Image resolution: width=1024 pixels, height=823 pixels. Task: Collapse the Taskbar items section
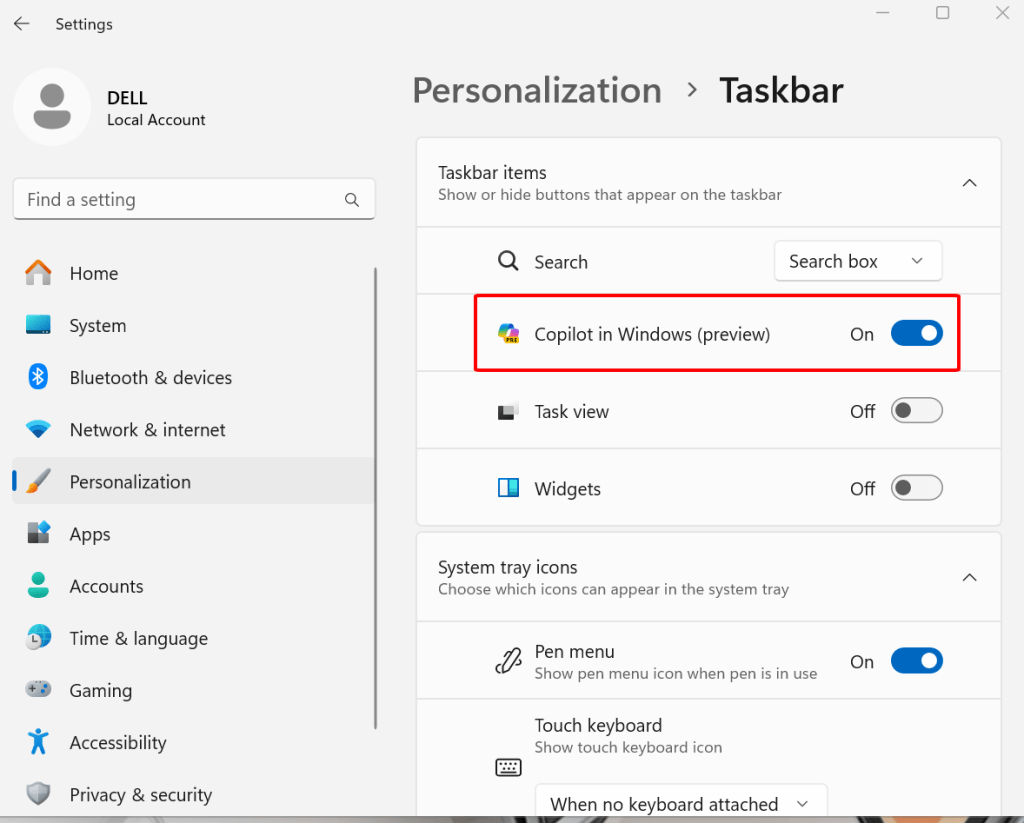click(x=968, y=183)
